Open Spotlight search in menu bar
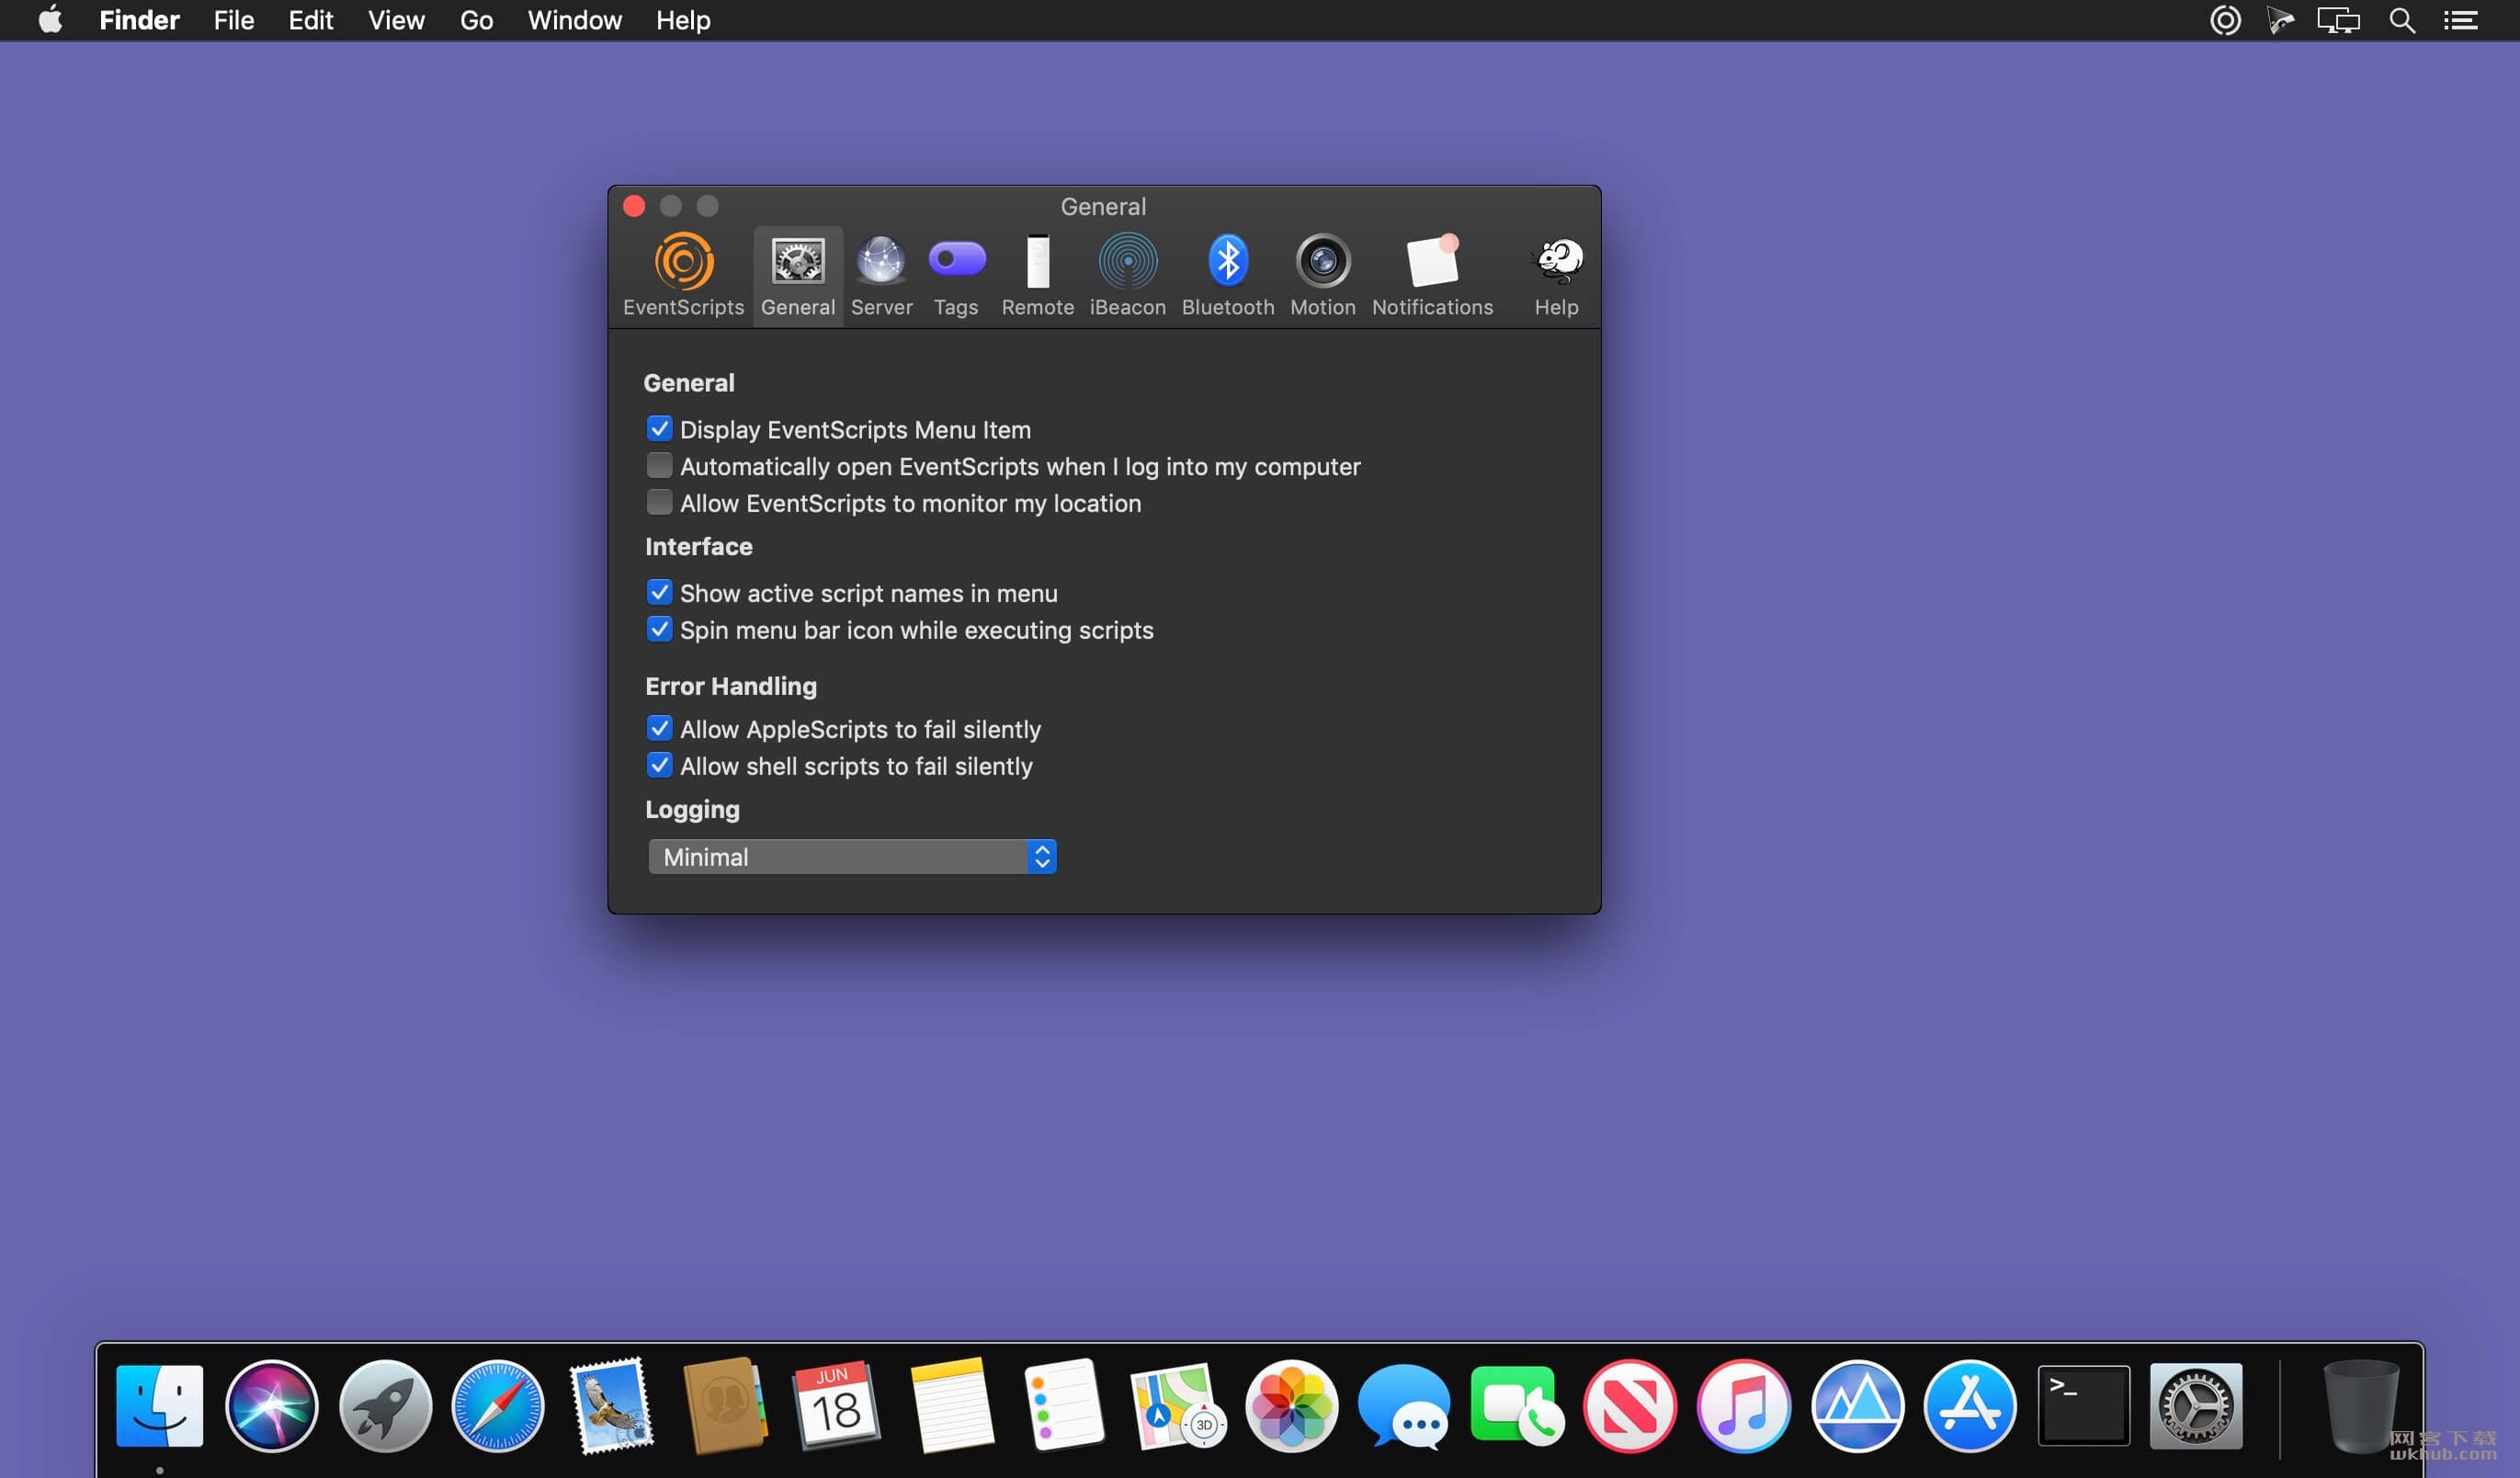Image resolution: width=2520 pixels, height=1478 pixels. pos(2402,20)
